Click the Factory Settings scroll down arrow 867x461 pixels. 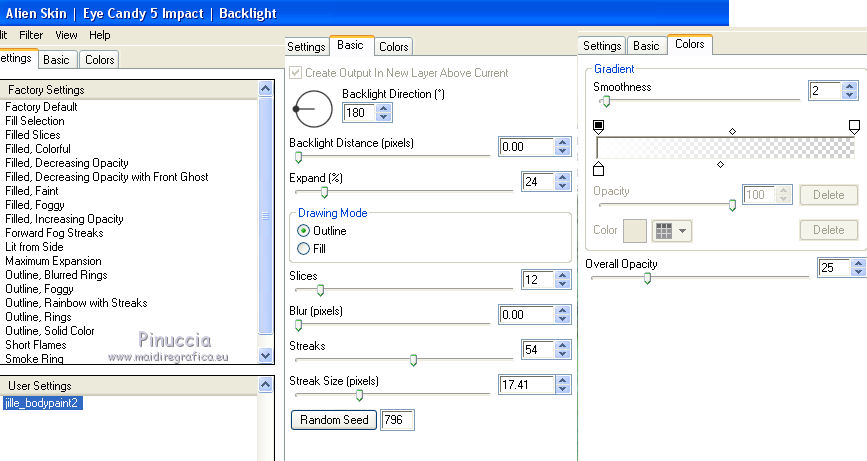click(x=265, y=356)
